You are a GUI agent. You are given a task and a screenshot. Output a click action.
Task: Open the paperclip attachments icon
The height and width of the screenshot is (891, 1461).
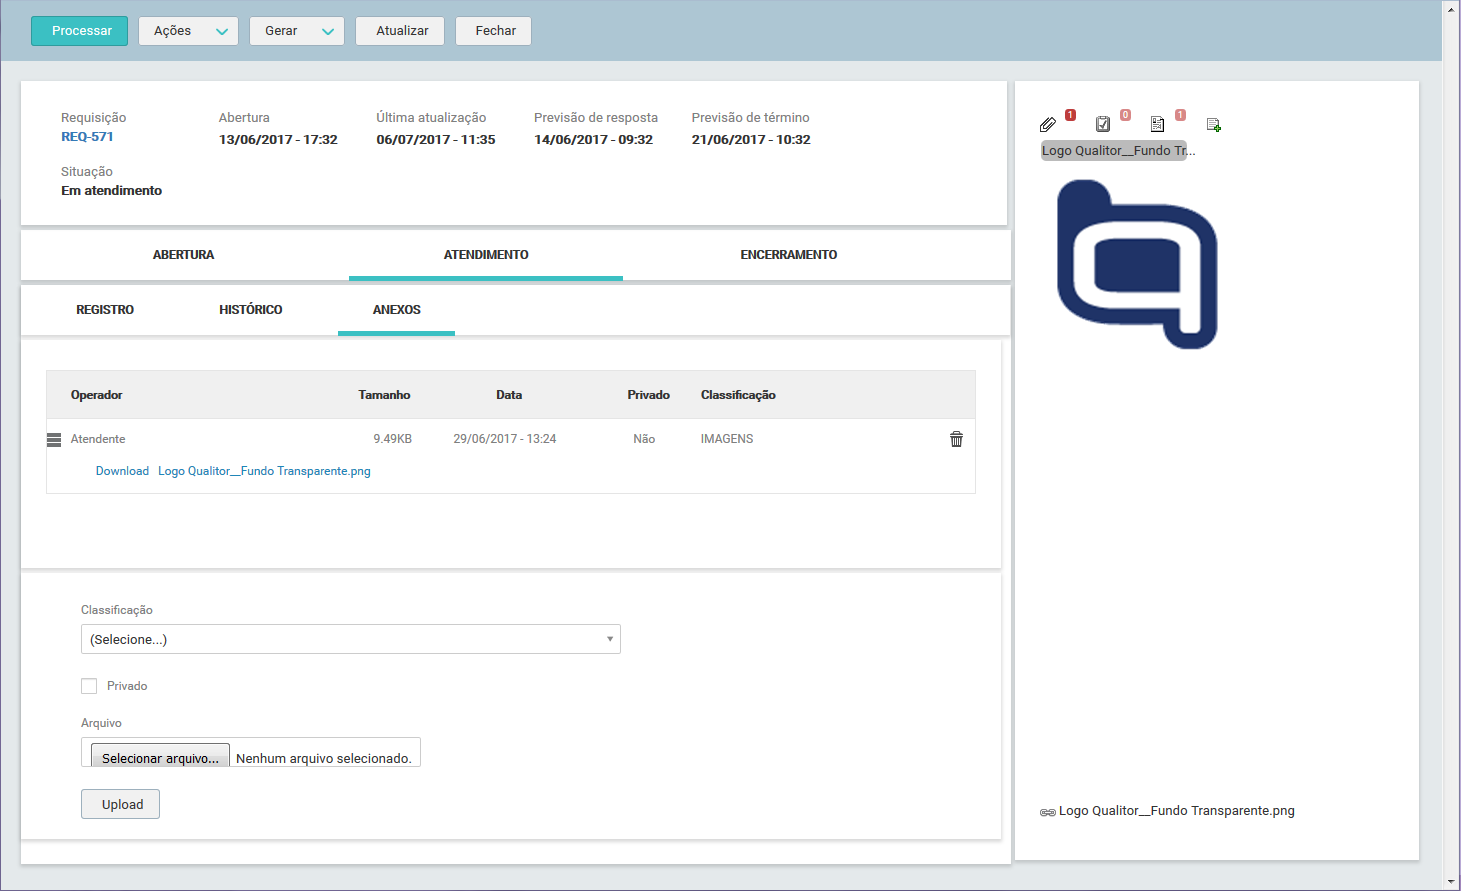[1047, 124]
